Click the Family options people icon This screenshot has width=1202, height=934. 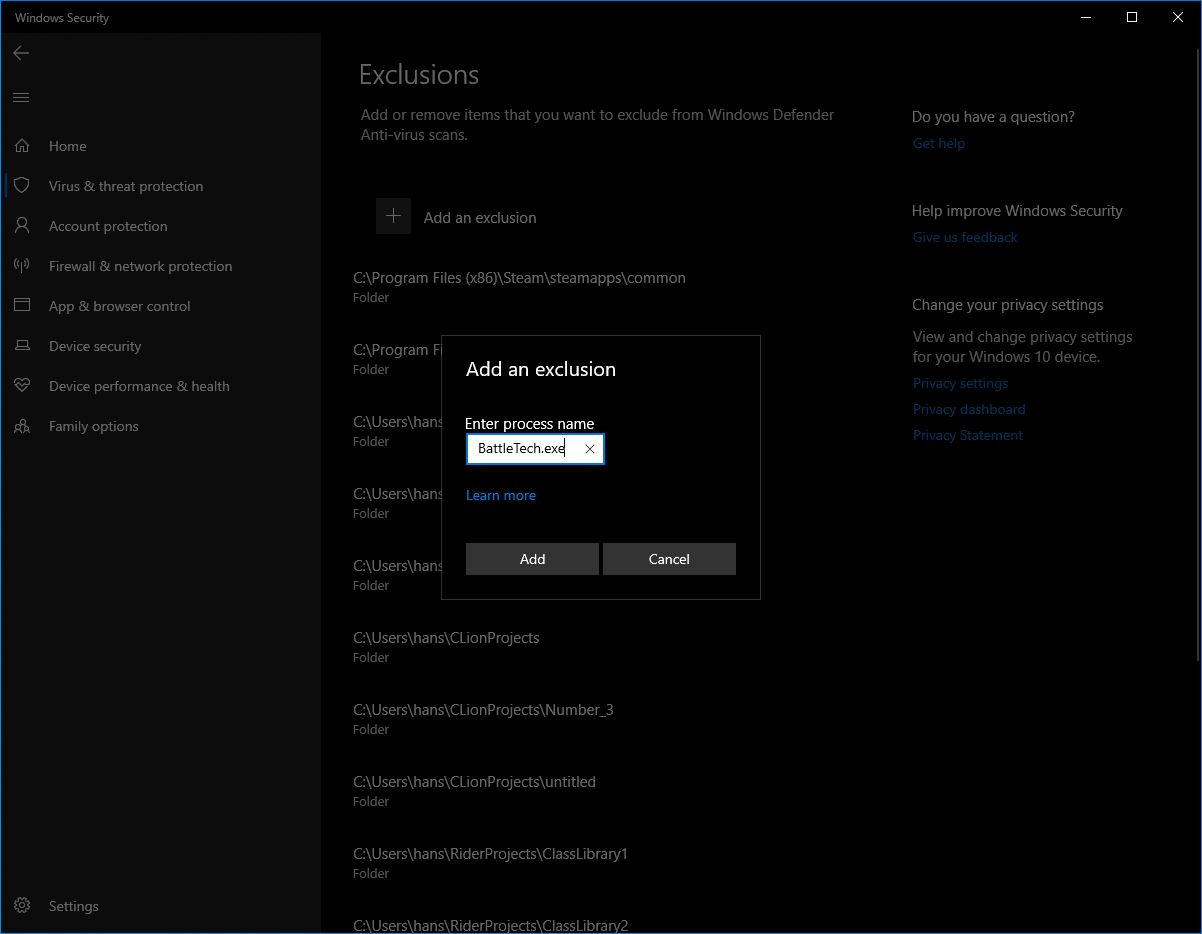[22, 426]
